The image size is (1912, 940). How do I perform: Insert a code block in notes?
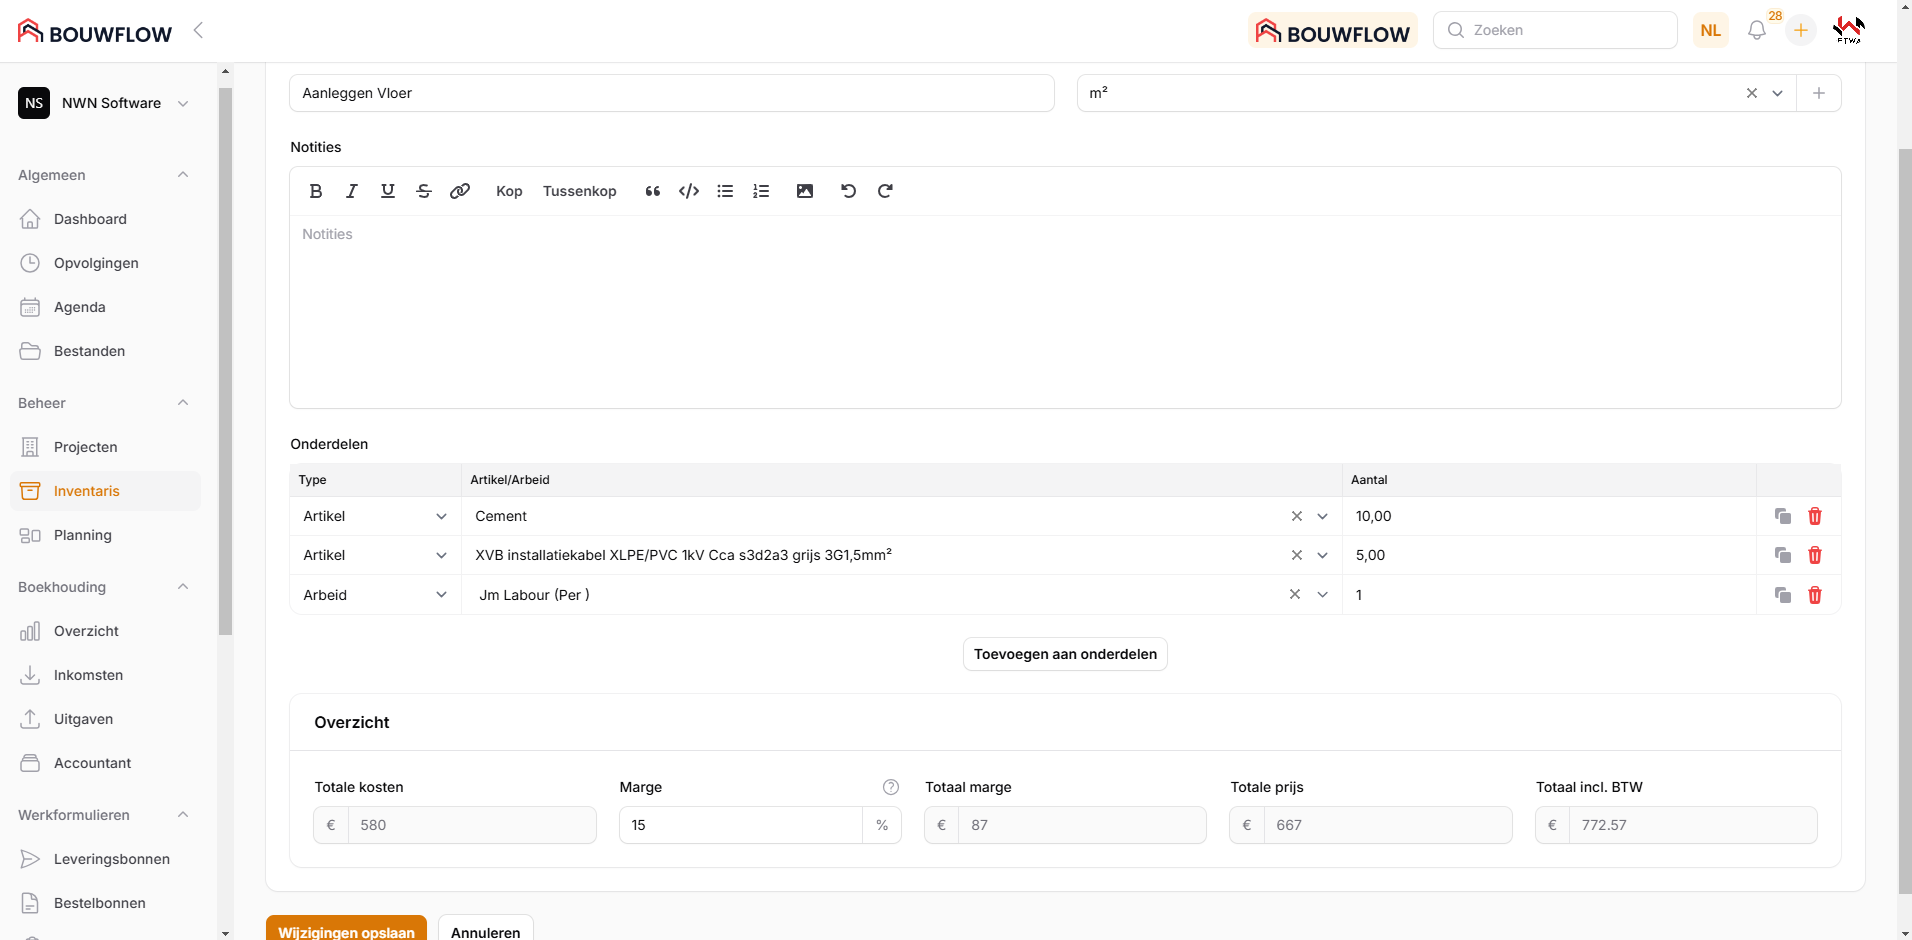tap(689, 191)
